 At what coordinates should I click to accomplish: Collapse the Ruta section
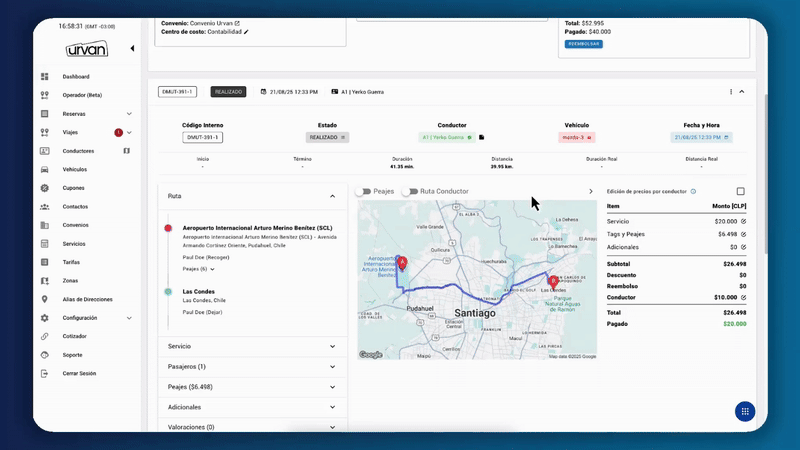(x=332, y=196)
